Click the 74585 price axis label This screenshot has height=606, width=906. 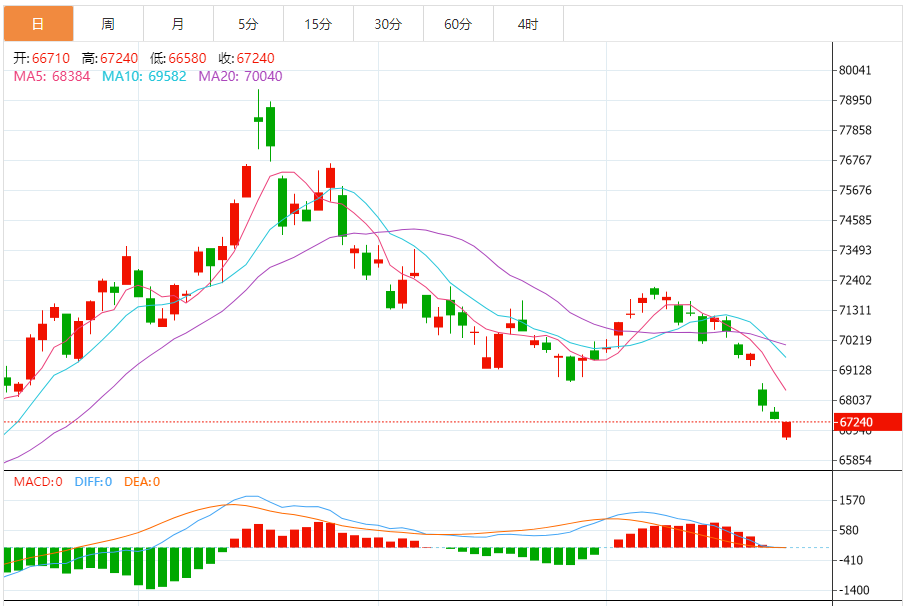(x=855, y=221)
